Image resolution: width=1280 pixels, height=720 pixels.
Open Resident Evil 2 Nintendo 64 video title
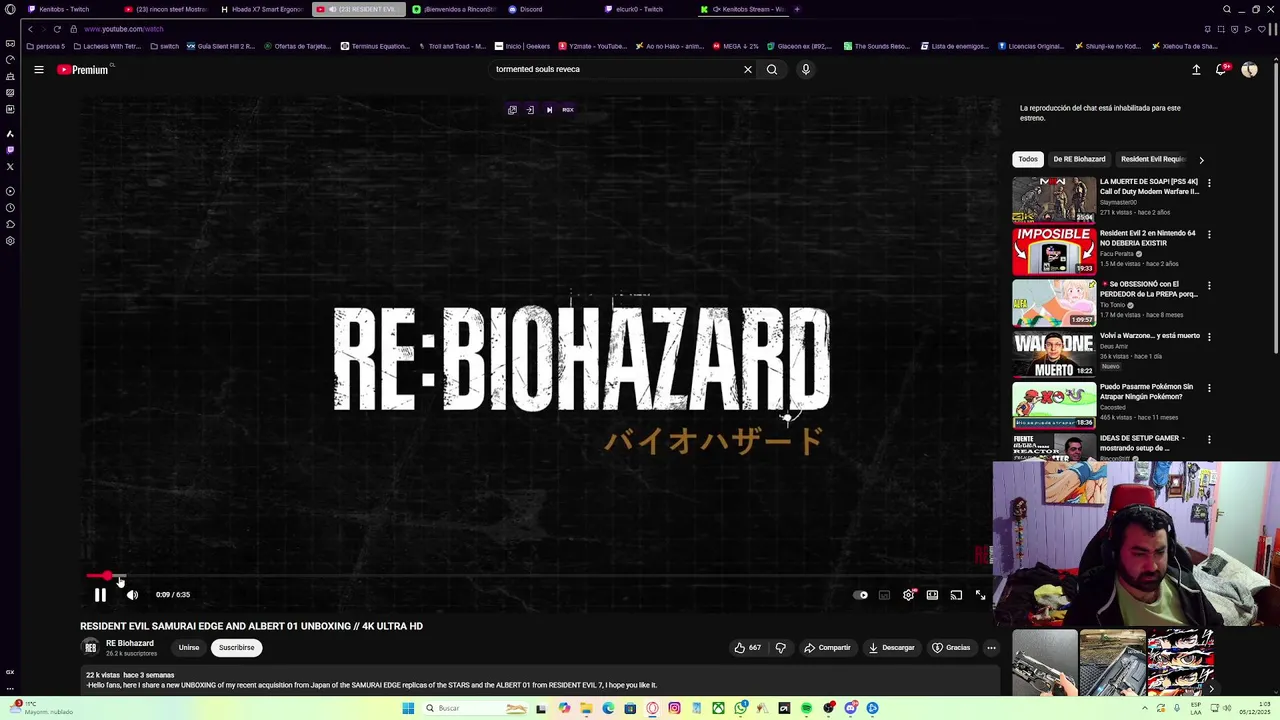(1147, 238)
